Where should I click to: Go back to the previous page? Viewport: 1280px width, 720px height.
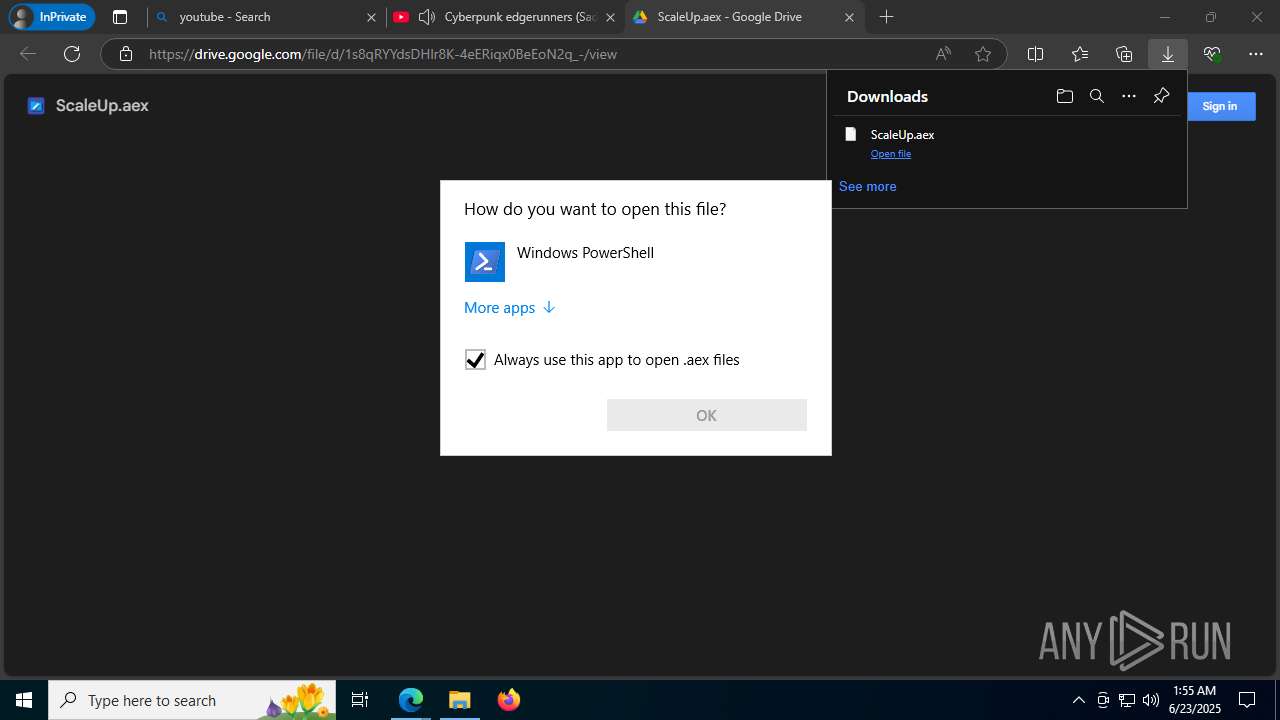[x=28, y=54]
